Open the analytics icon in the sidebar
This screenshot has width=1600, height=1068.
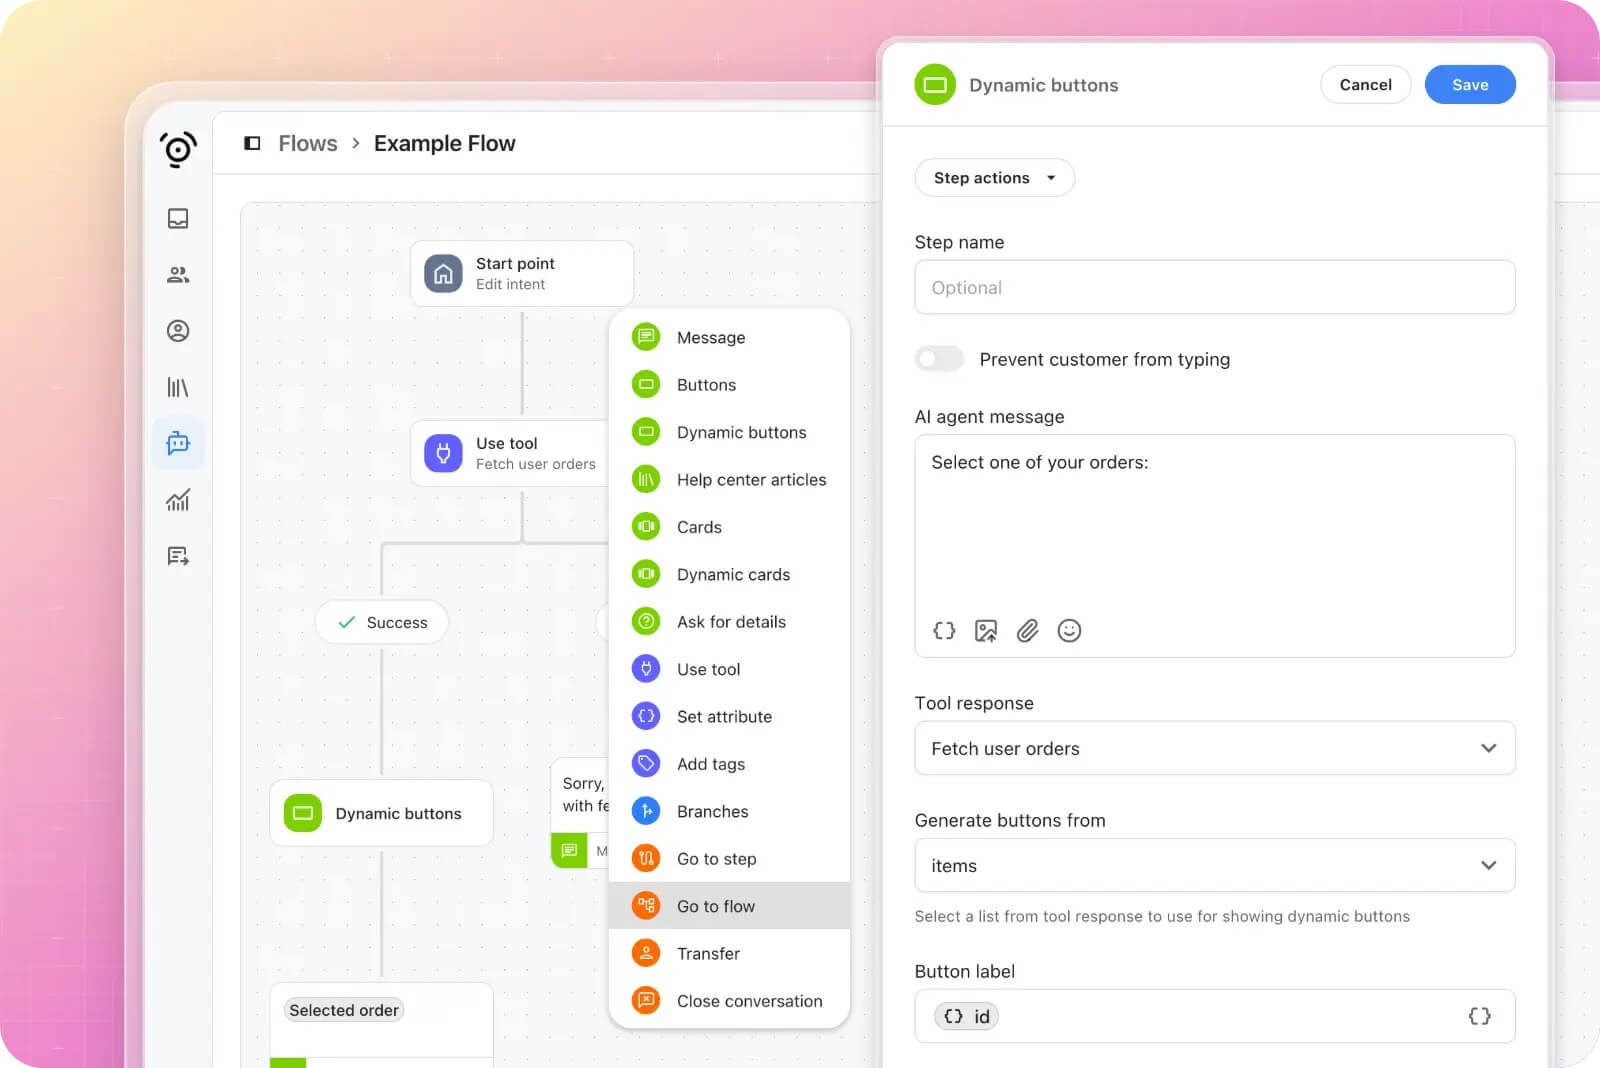(x=178, y=500)
